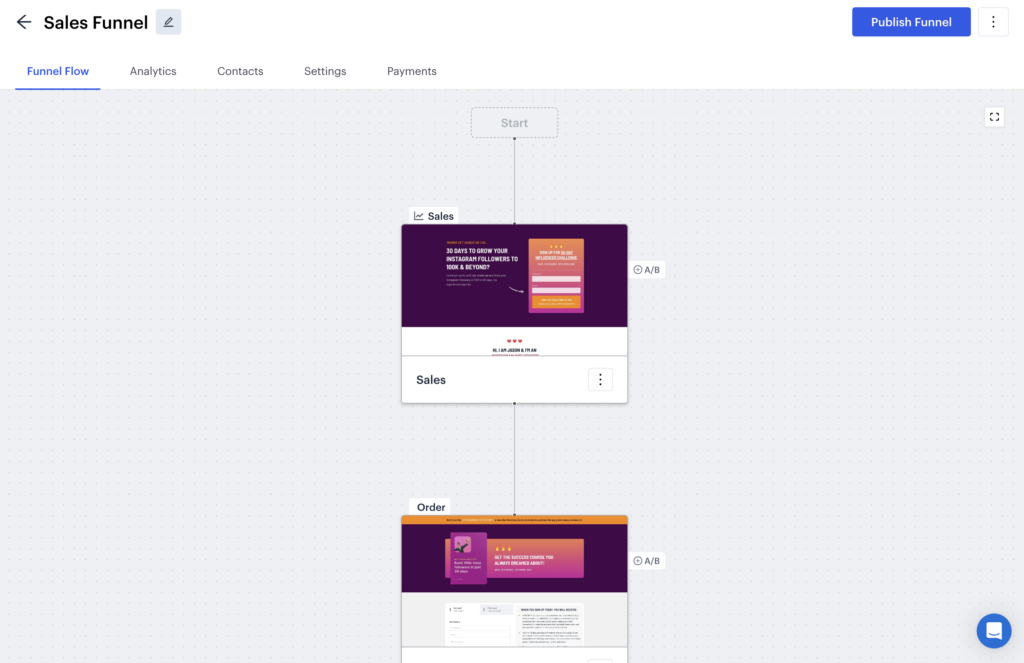Viewport: 1024px width, 663px height.
Task: Select the Funnel Flow tab
Action: coord(57,71)
